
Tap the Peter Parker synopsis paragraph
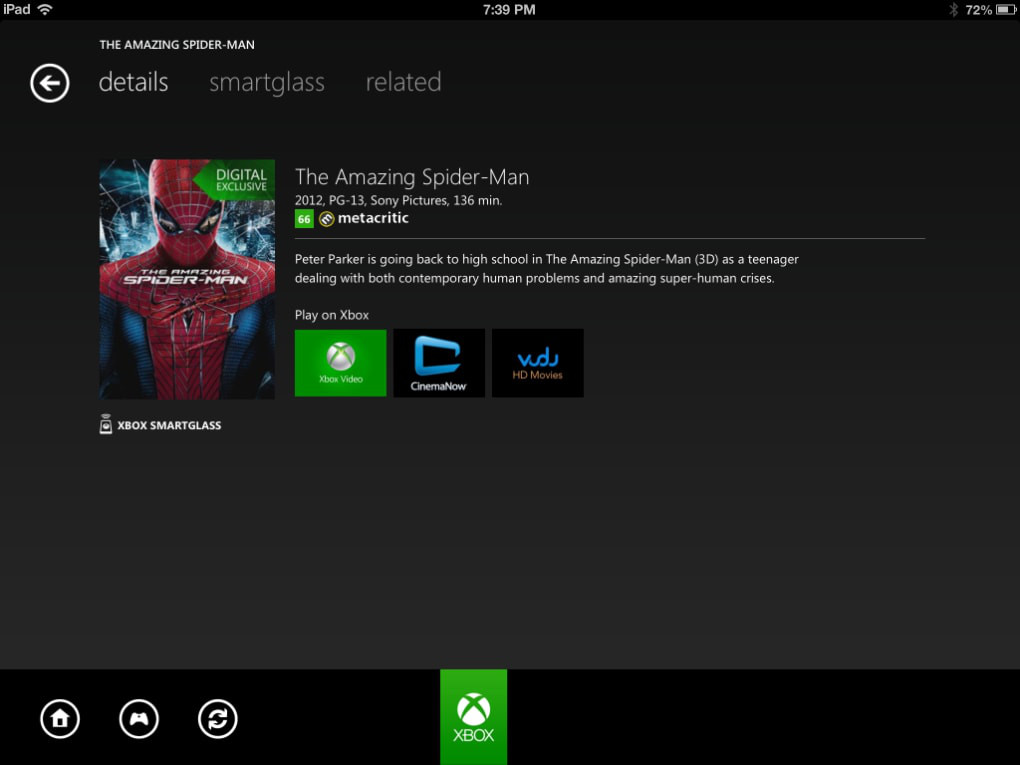(x=546, y=269)
